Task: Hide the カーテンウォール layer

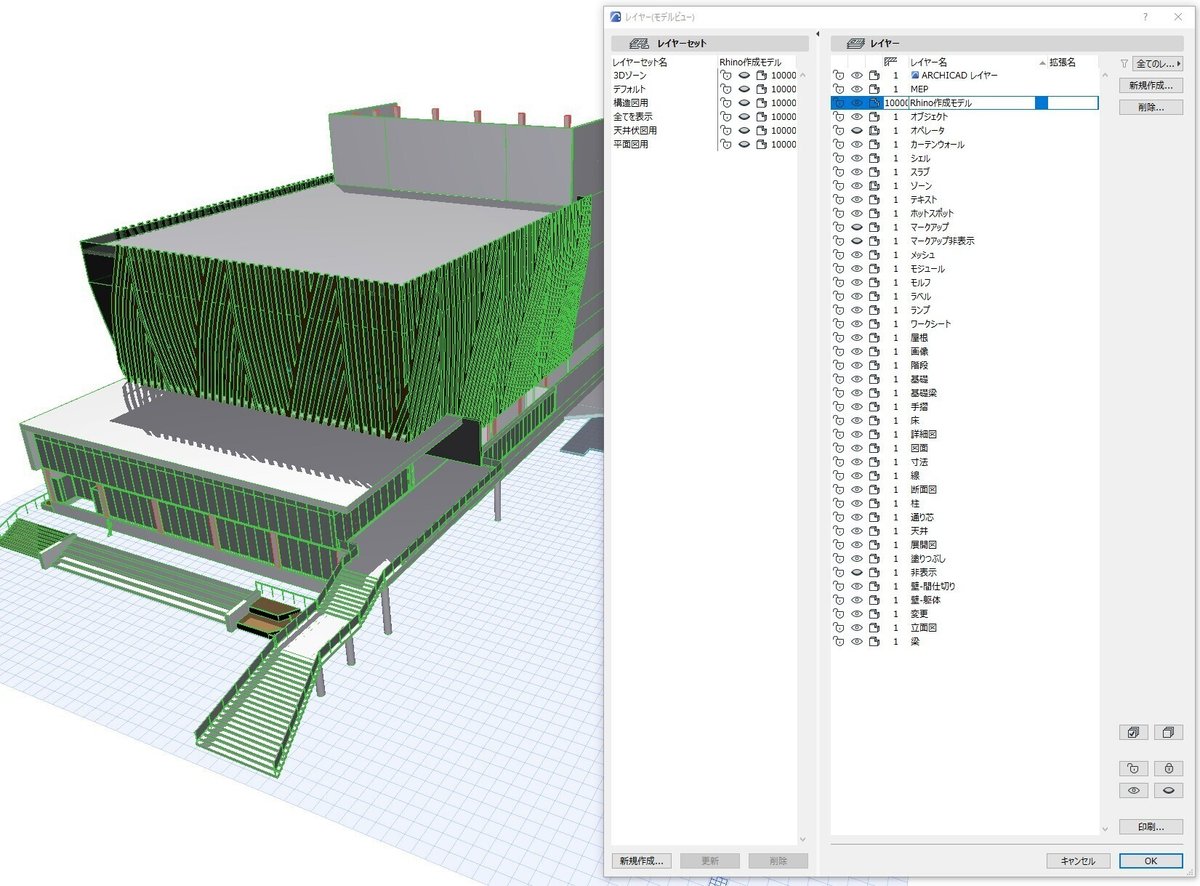Action: pos(857,144)
